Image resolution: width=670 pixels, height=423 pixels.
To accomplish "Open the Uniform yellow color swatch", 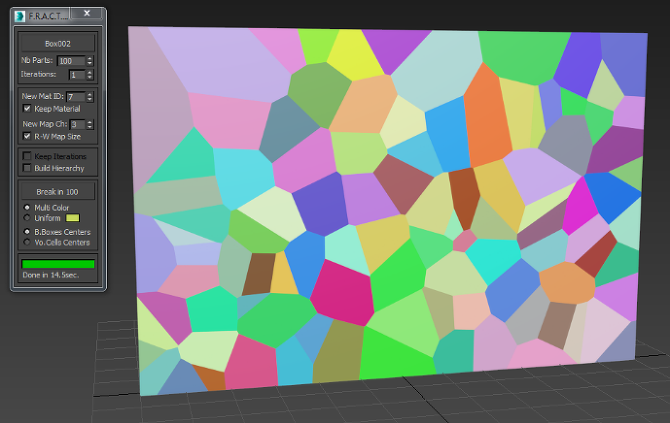I will tap(73, 218).
